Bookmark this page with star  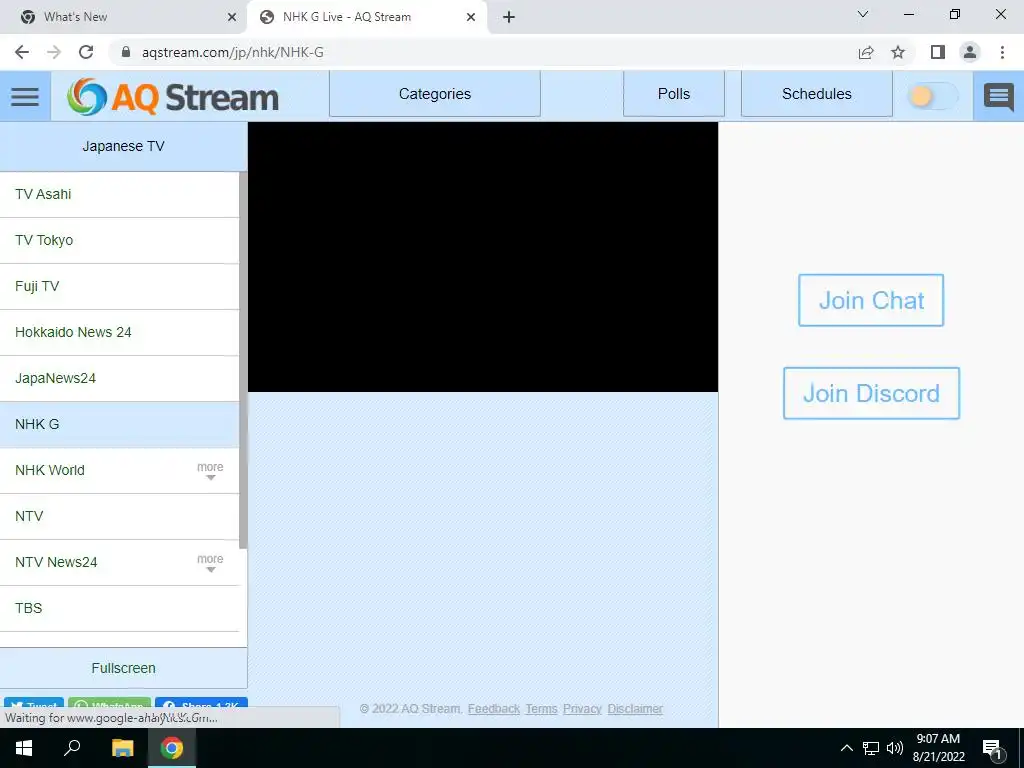click(898, 52)
